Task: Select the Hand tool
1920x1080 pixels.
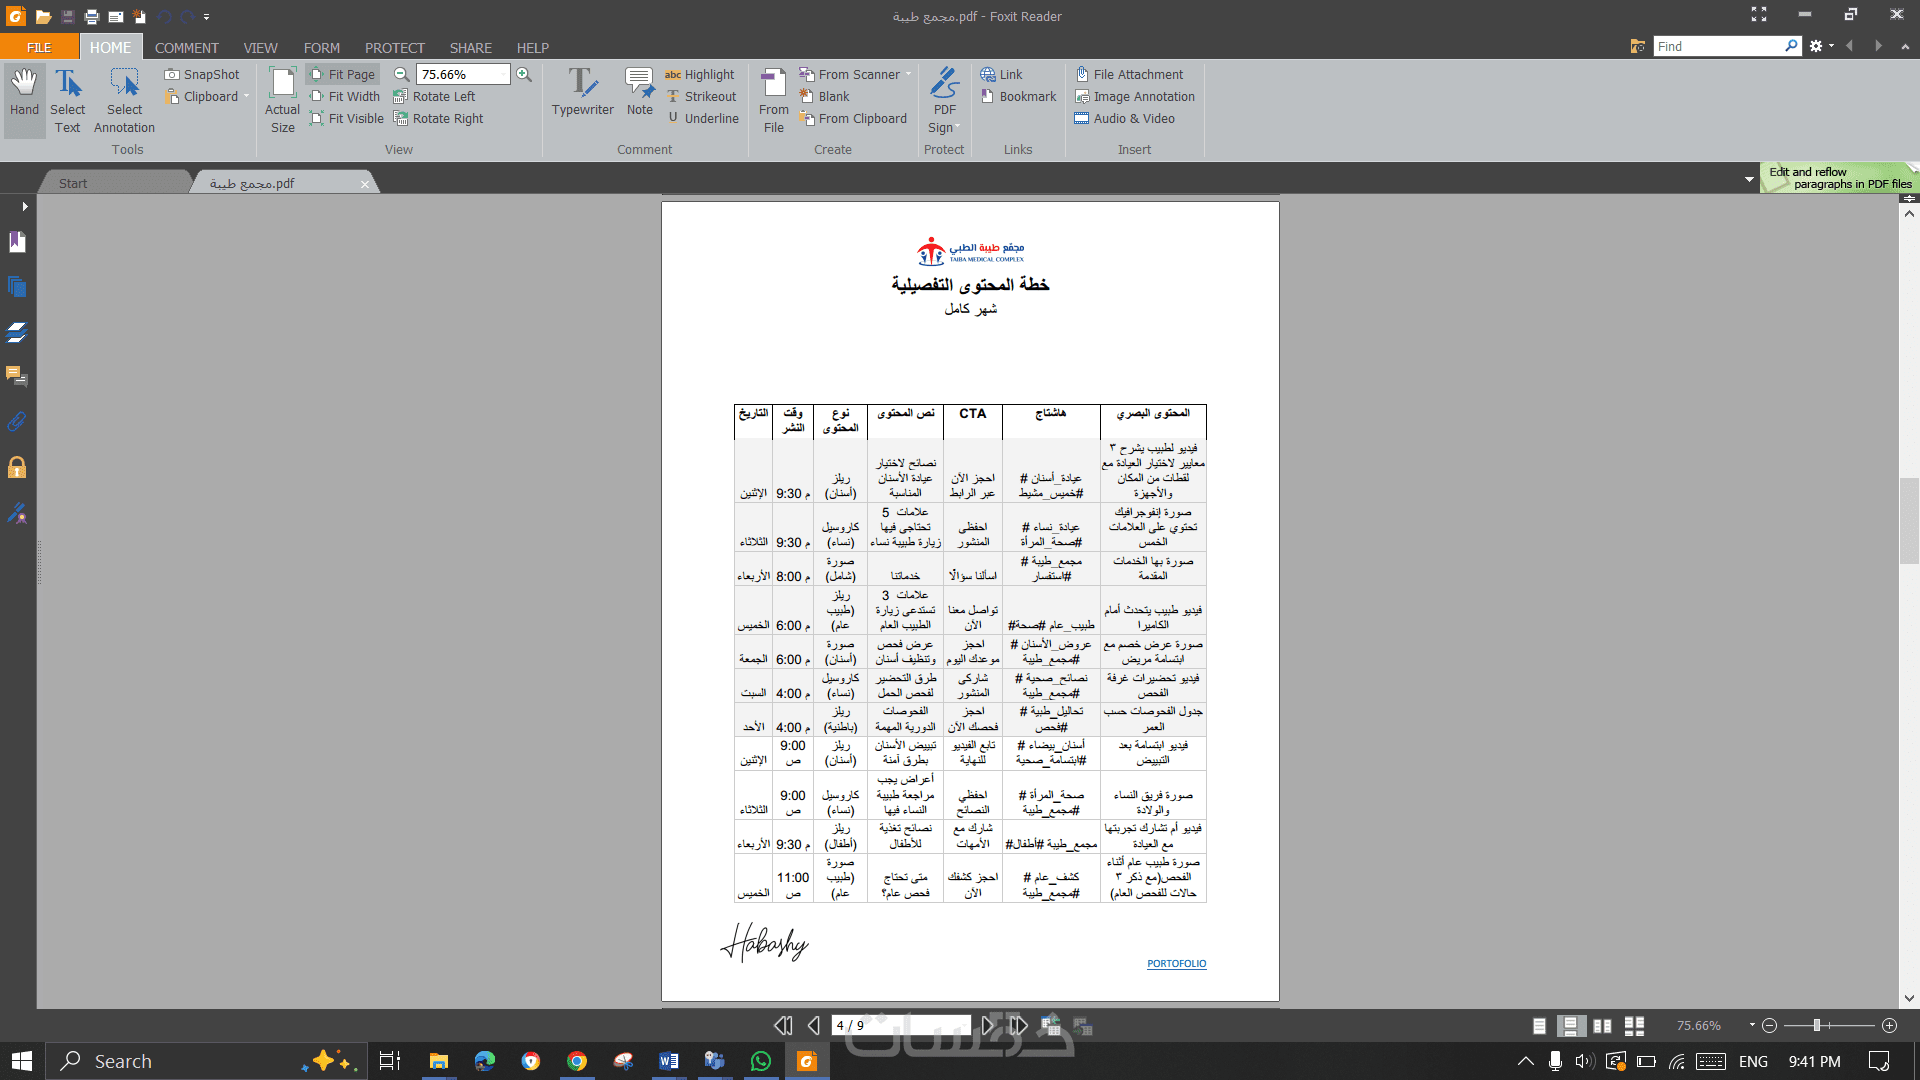Action: [x=24, y=94]
